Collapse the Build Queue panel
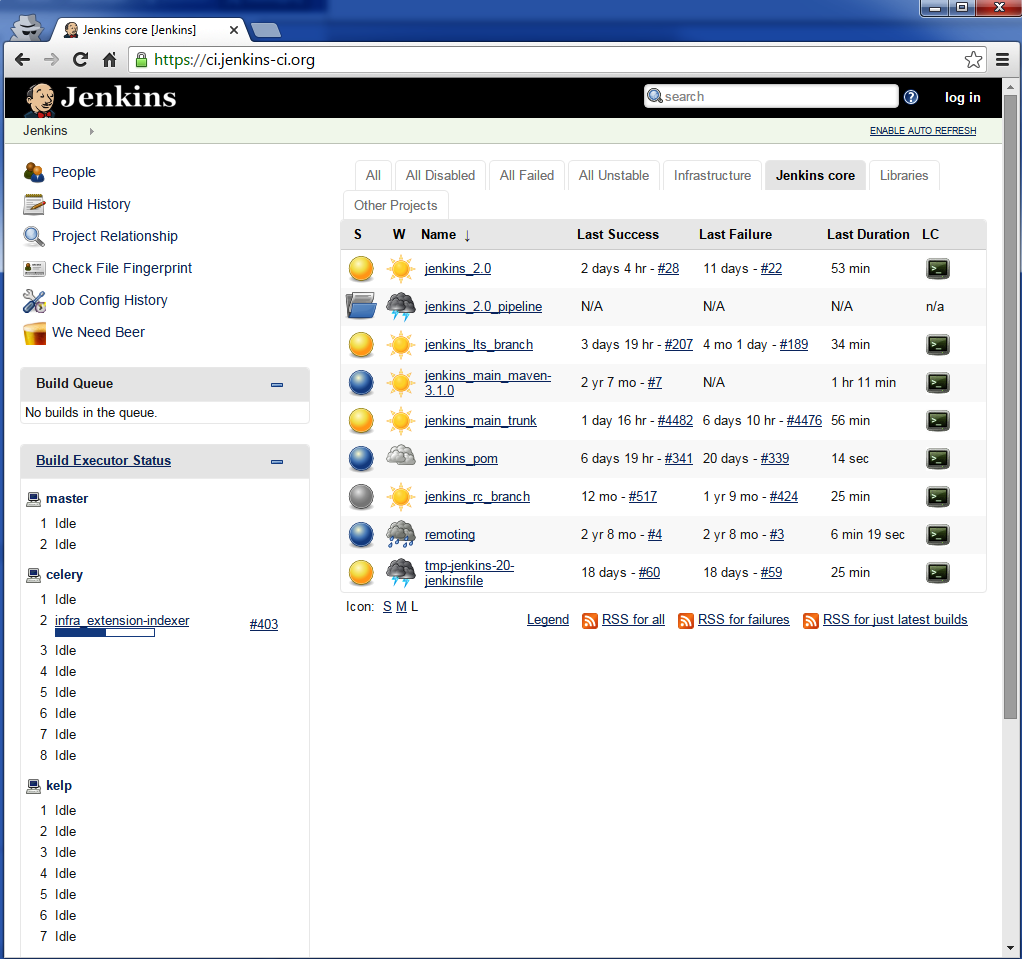This screenshot has height=959, width=1022. tap(277, 385)
